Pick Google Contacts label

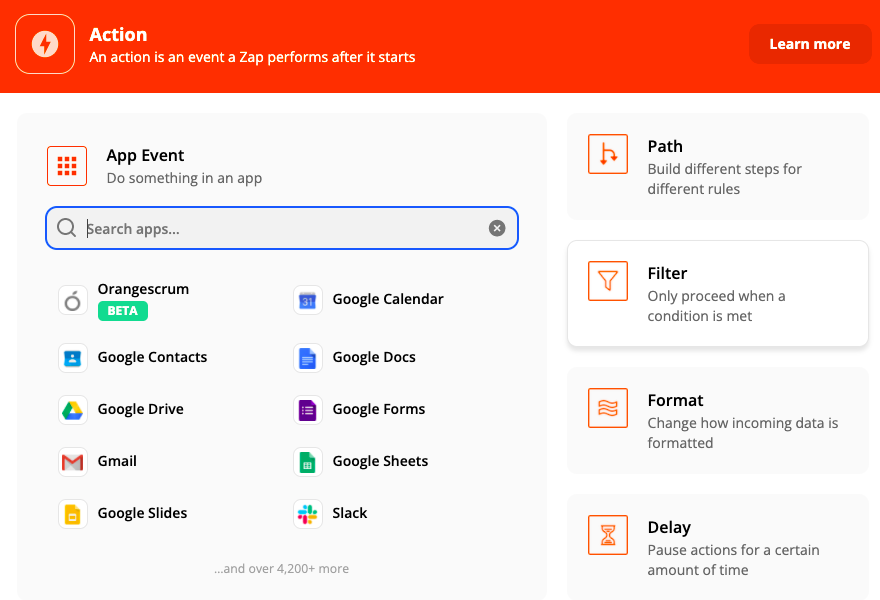152,357
